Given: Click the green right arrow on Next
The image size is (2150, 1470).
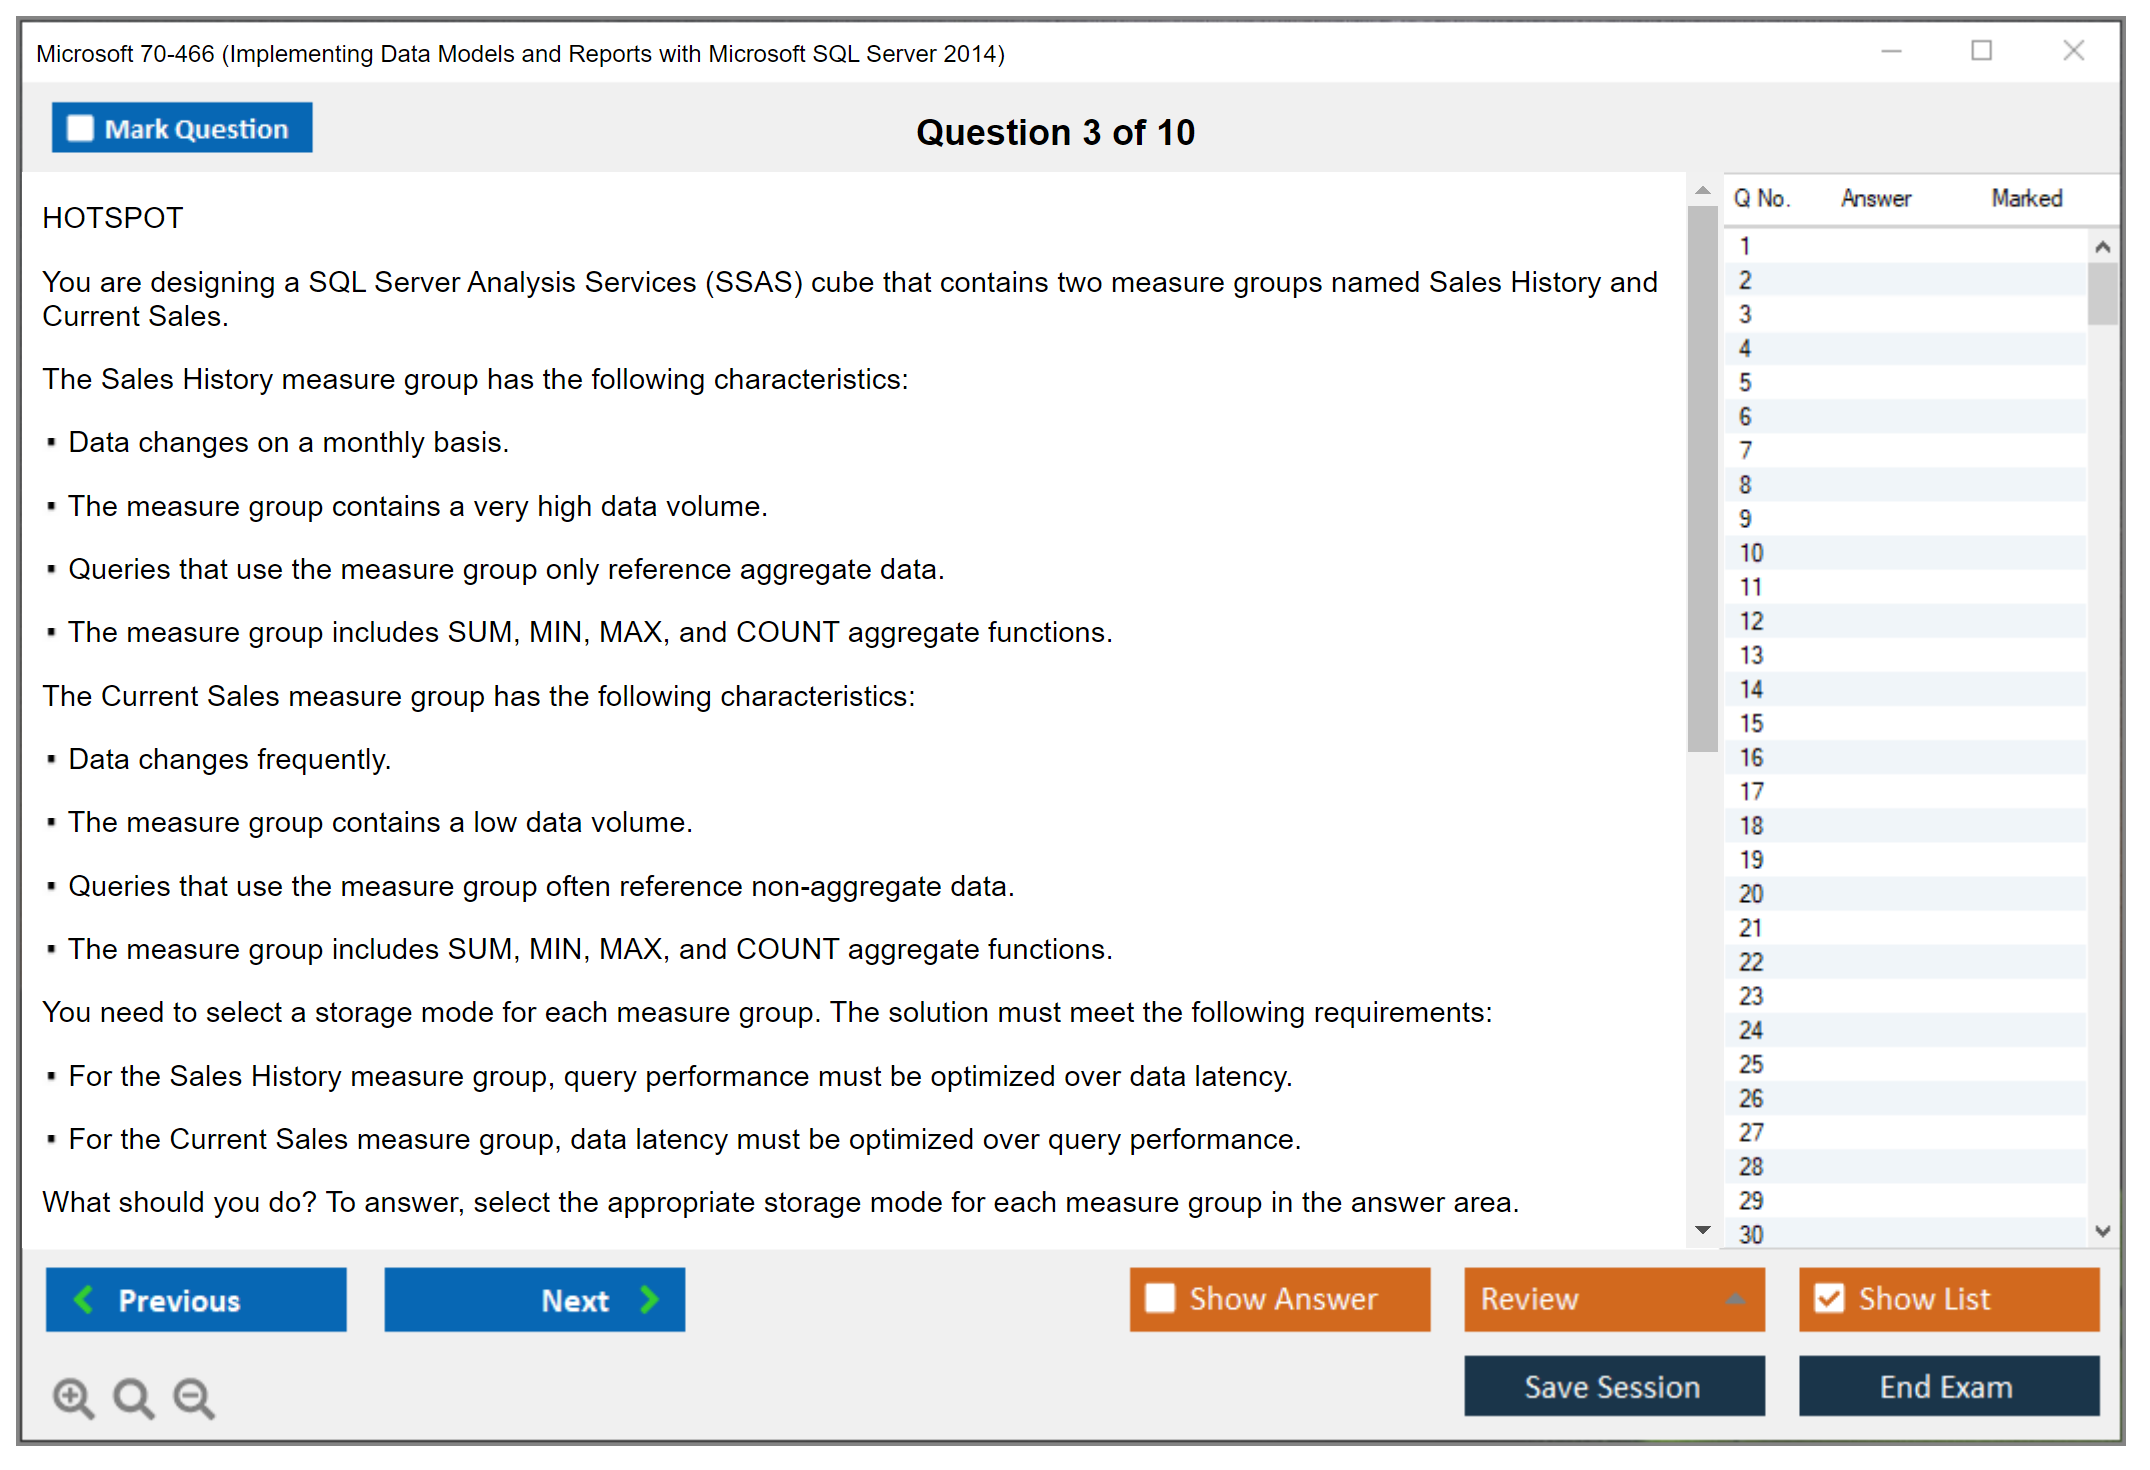Looking at the screenshot, I should pos(649,1299).
